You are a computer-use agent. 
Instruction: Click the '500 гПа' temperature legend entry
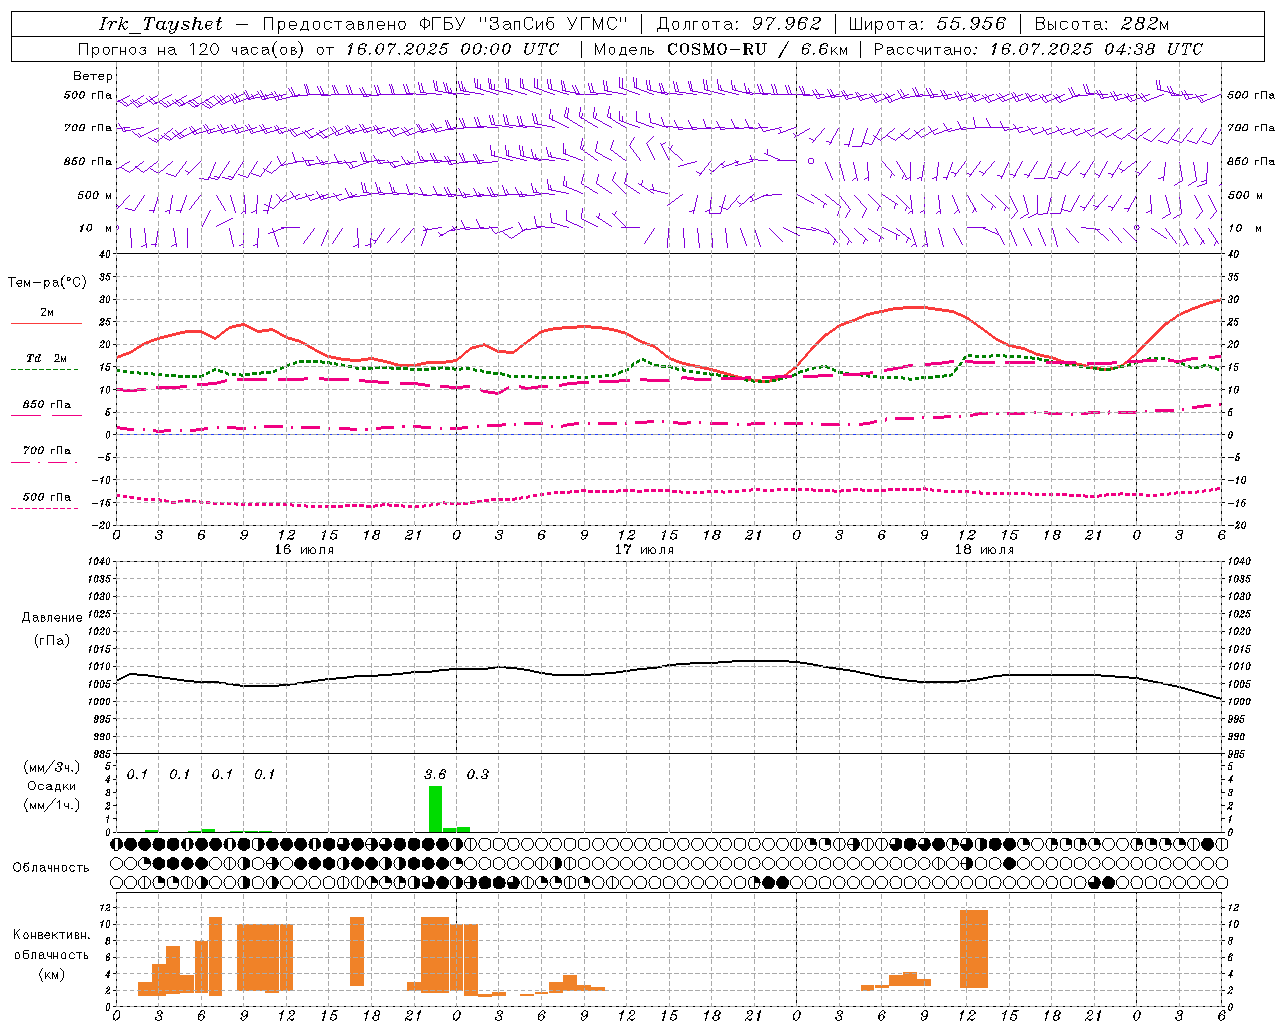coord(47,497)
